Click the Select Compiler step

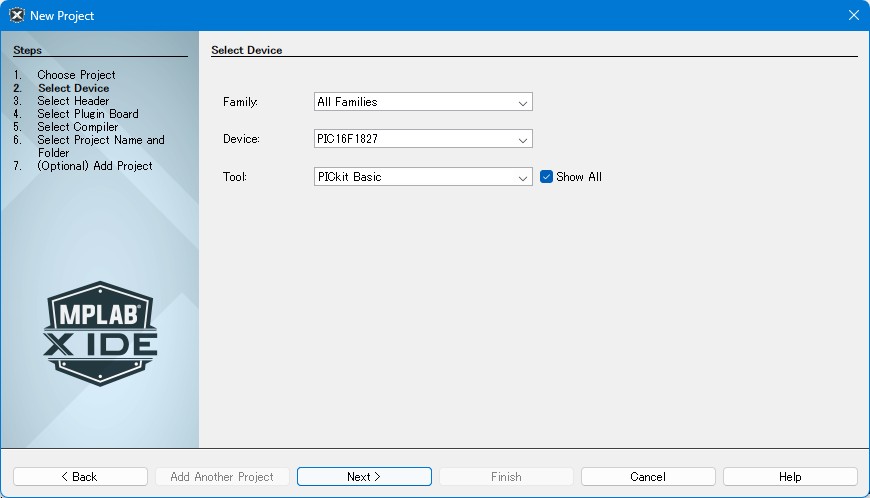pyautogui.click(x=77, y=127)
